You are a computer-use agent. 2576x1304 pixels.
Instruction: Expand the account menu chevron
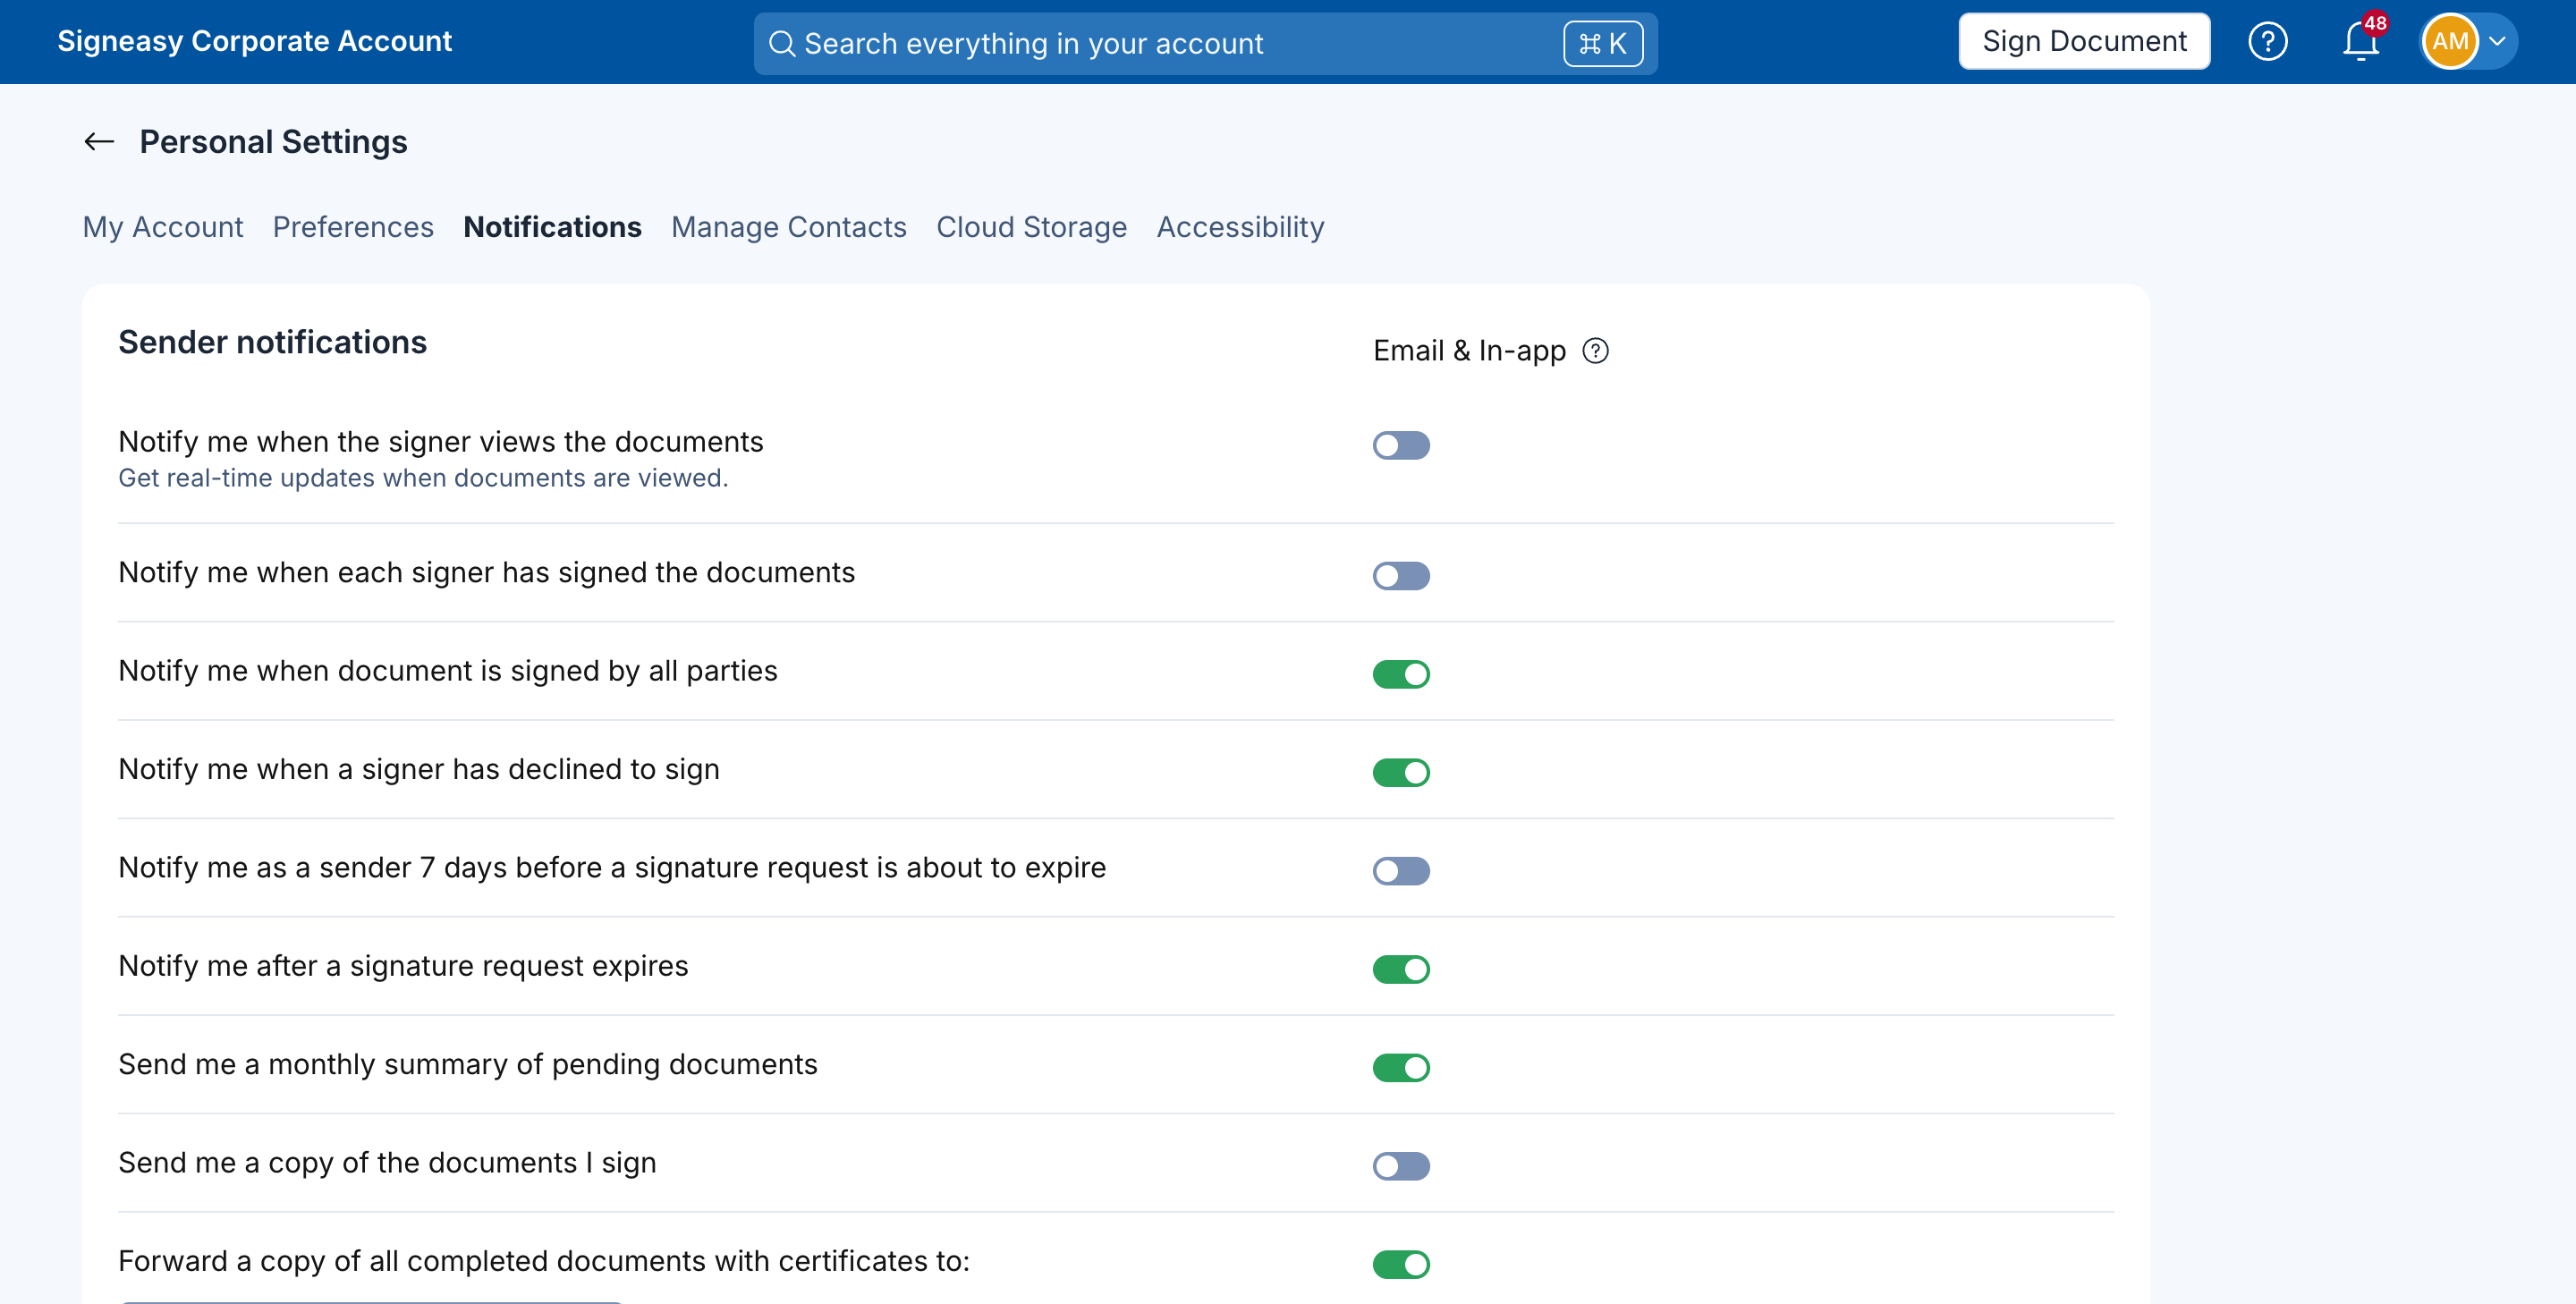[2497, 42]
